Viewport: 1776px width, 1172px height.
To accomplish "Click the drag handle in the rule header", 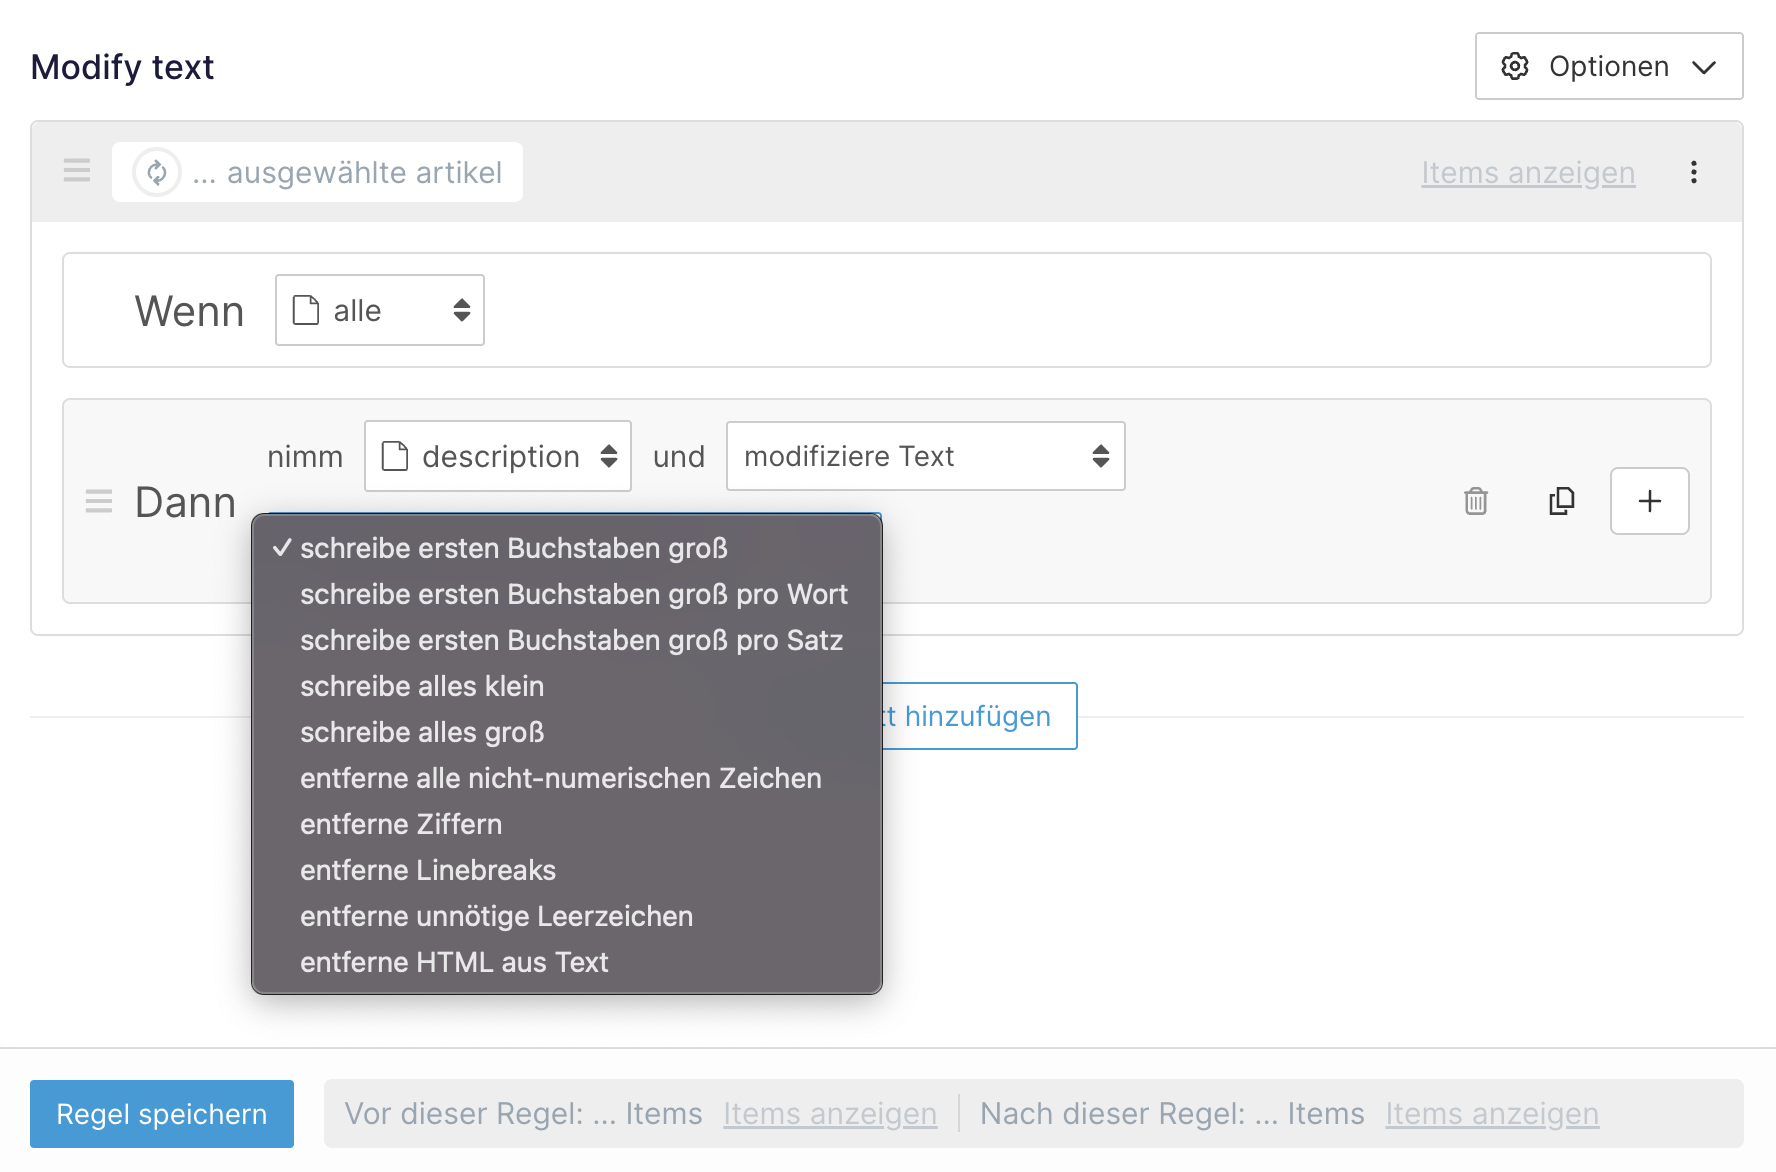I will click(77, 171).
